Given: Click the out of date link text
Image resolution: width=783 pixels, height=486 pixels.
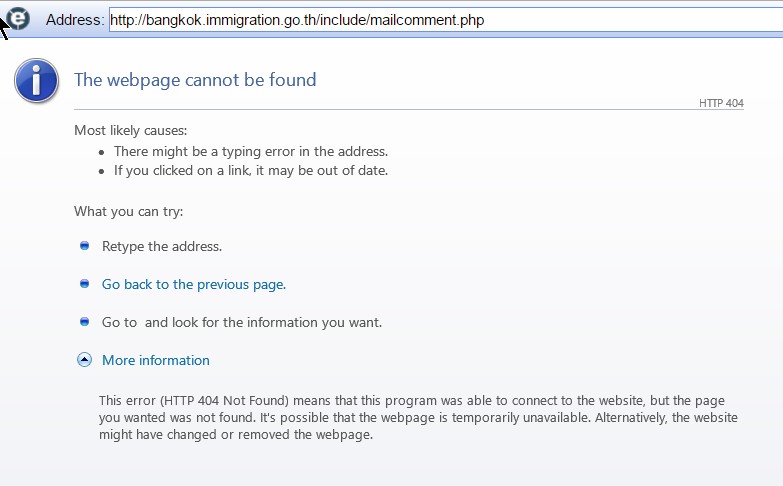Looking at the screenshot, I should pyautogui.click(x=251, y=171).
